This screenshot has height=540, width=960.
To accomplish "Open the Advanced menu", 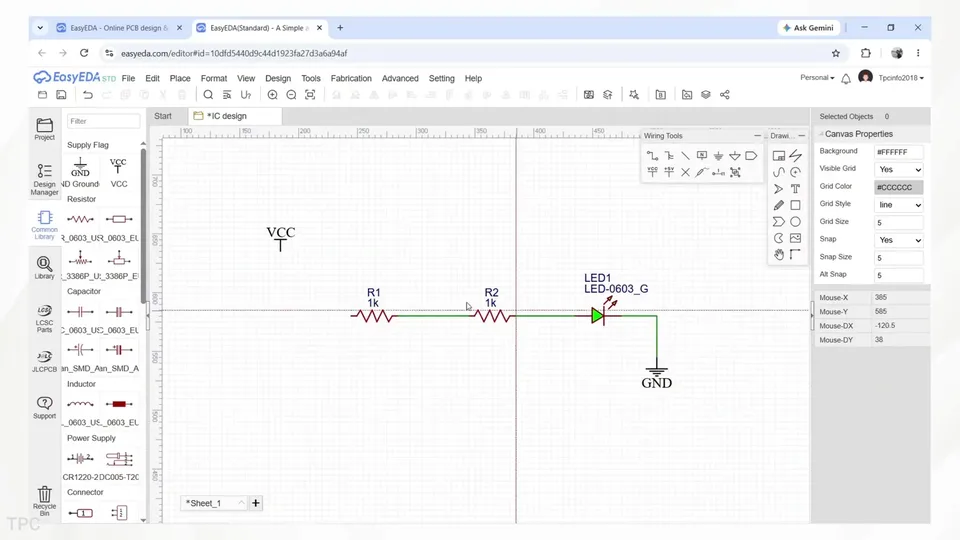I will (x=400, y=78).
